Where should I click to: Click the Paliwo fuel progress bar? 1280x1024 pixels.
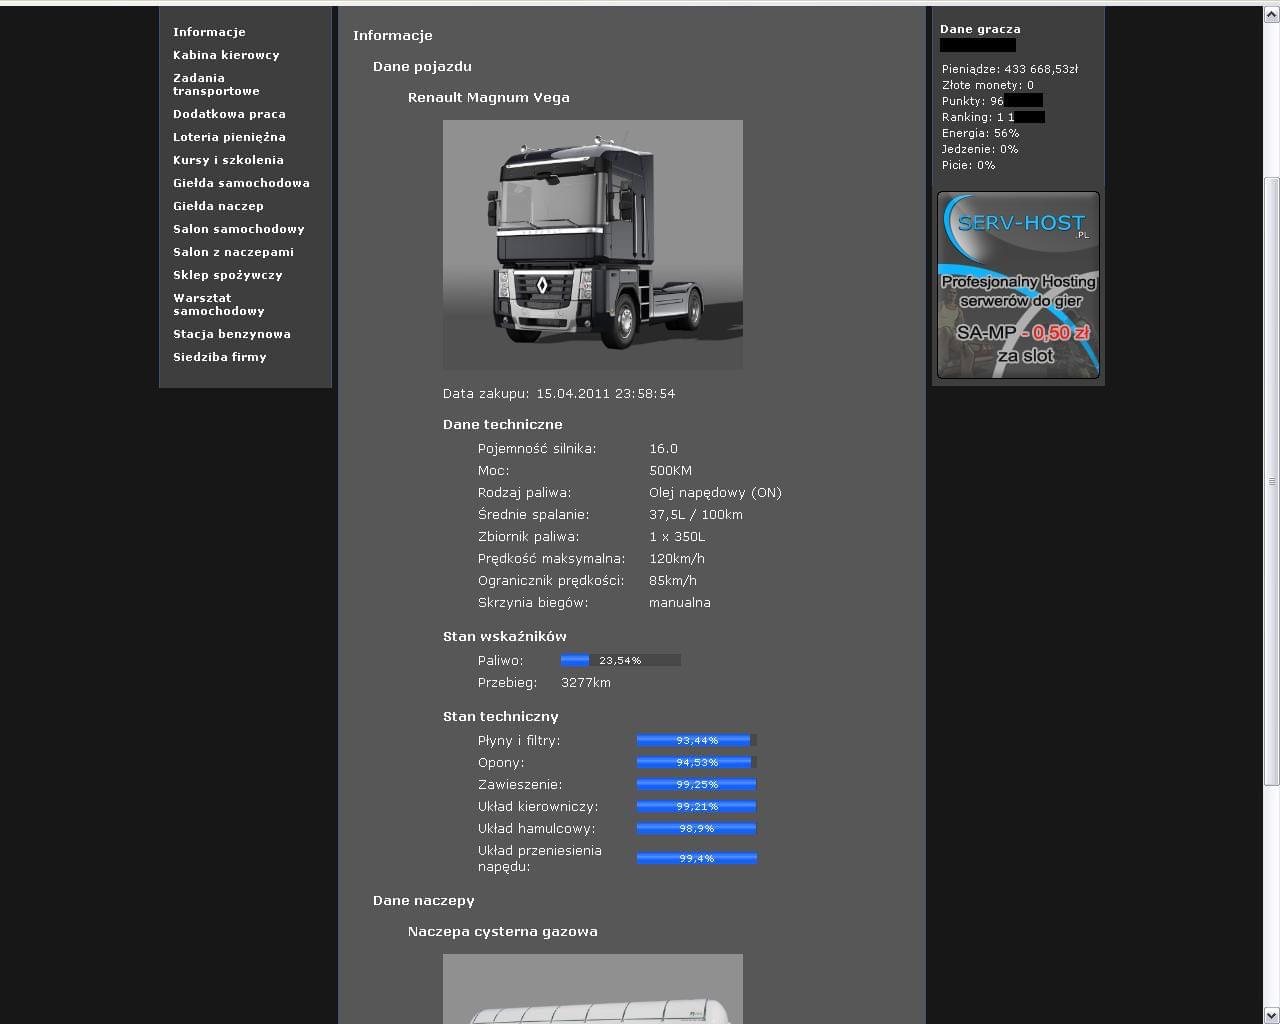621,660
